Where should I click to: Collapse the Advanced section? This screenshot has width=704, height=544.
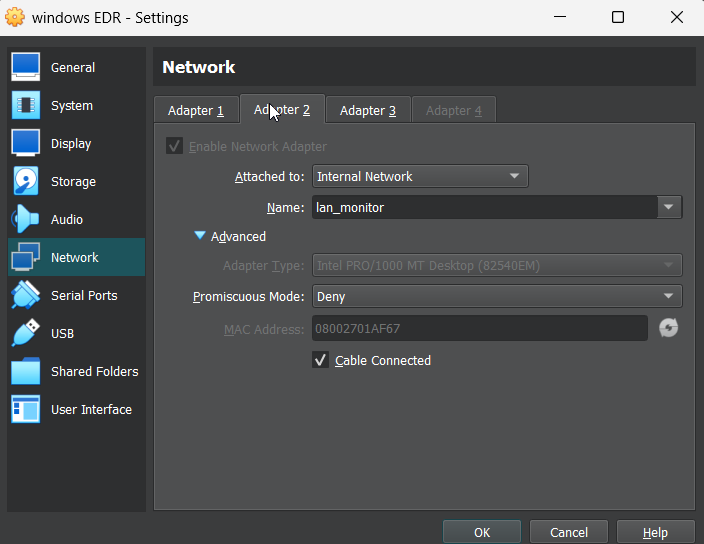coord(200,236)
